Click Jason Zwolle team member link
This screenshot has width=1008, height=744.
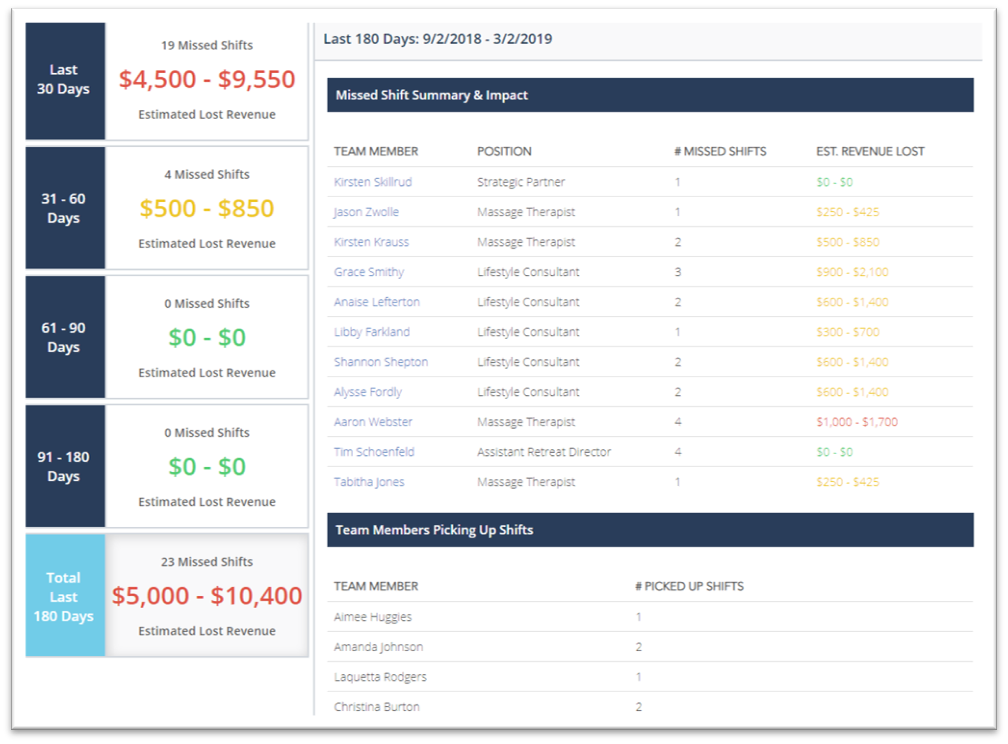[x=365, y=212]
